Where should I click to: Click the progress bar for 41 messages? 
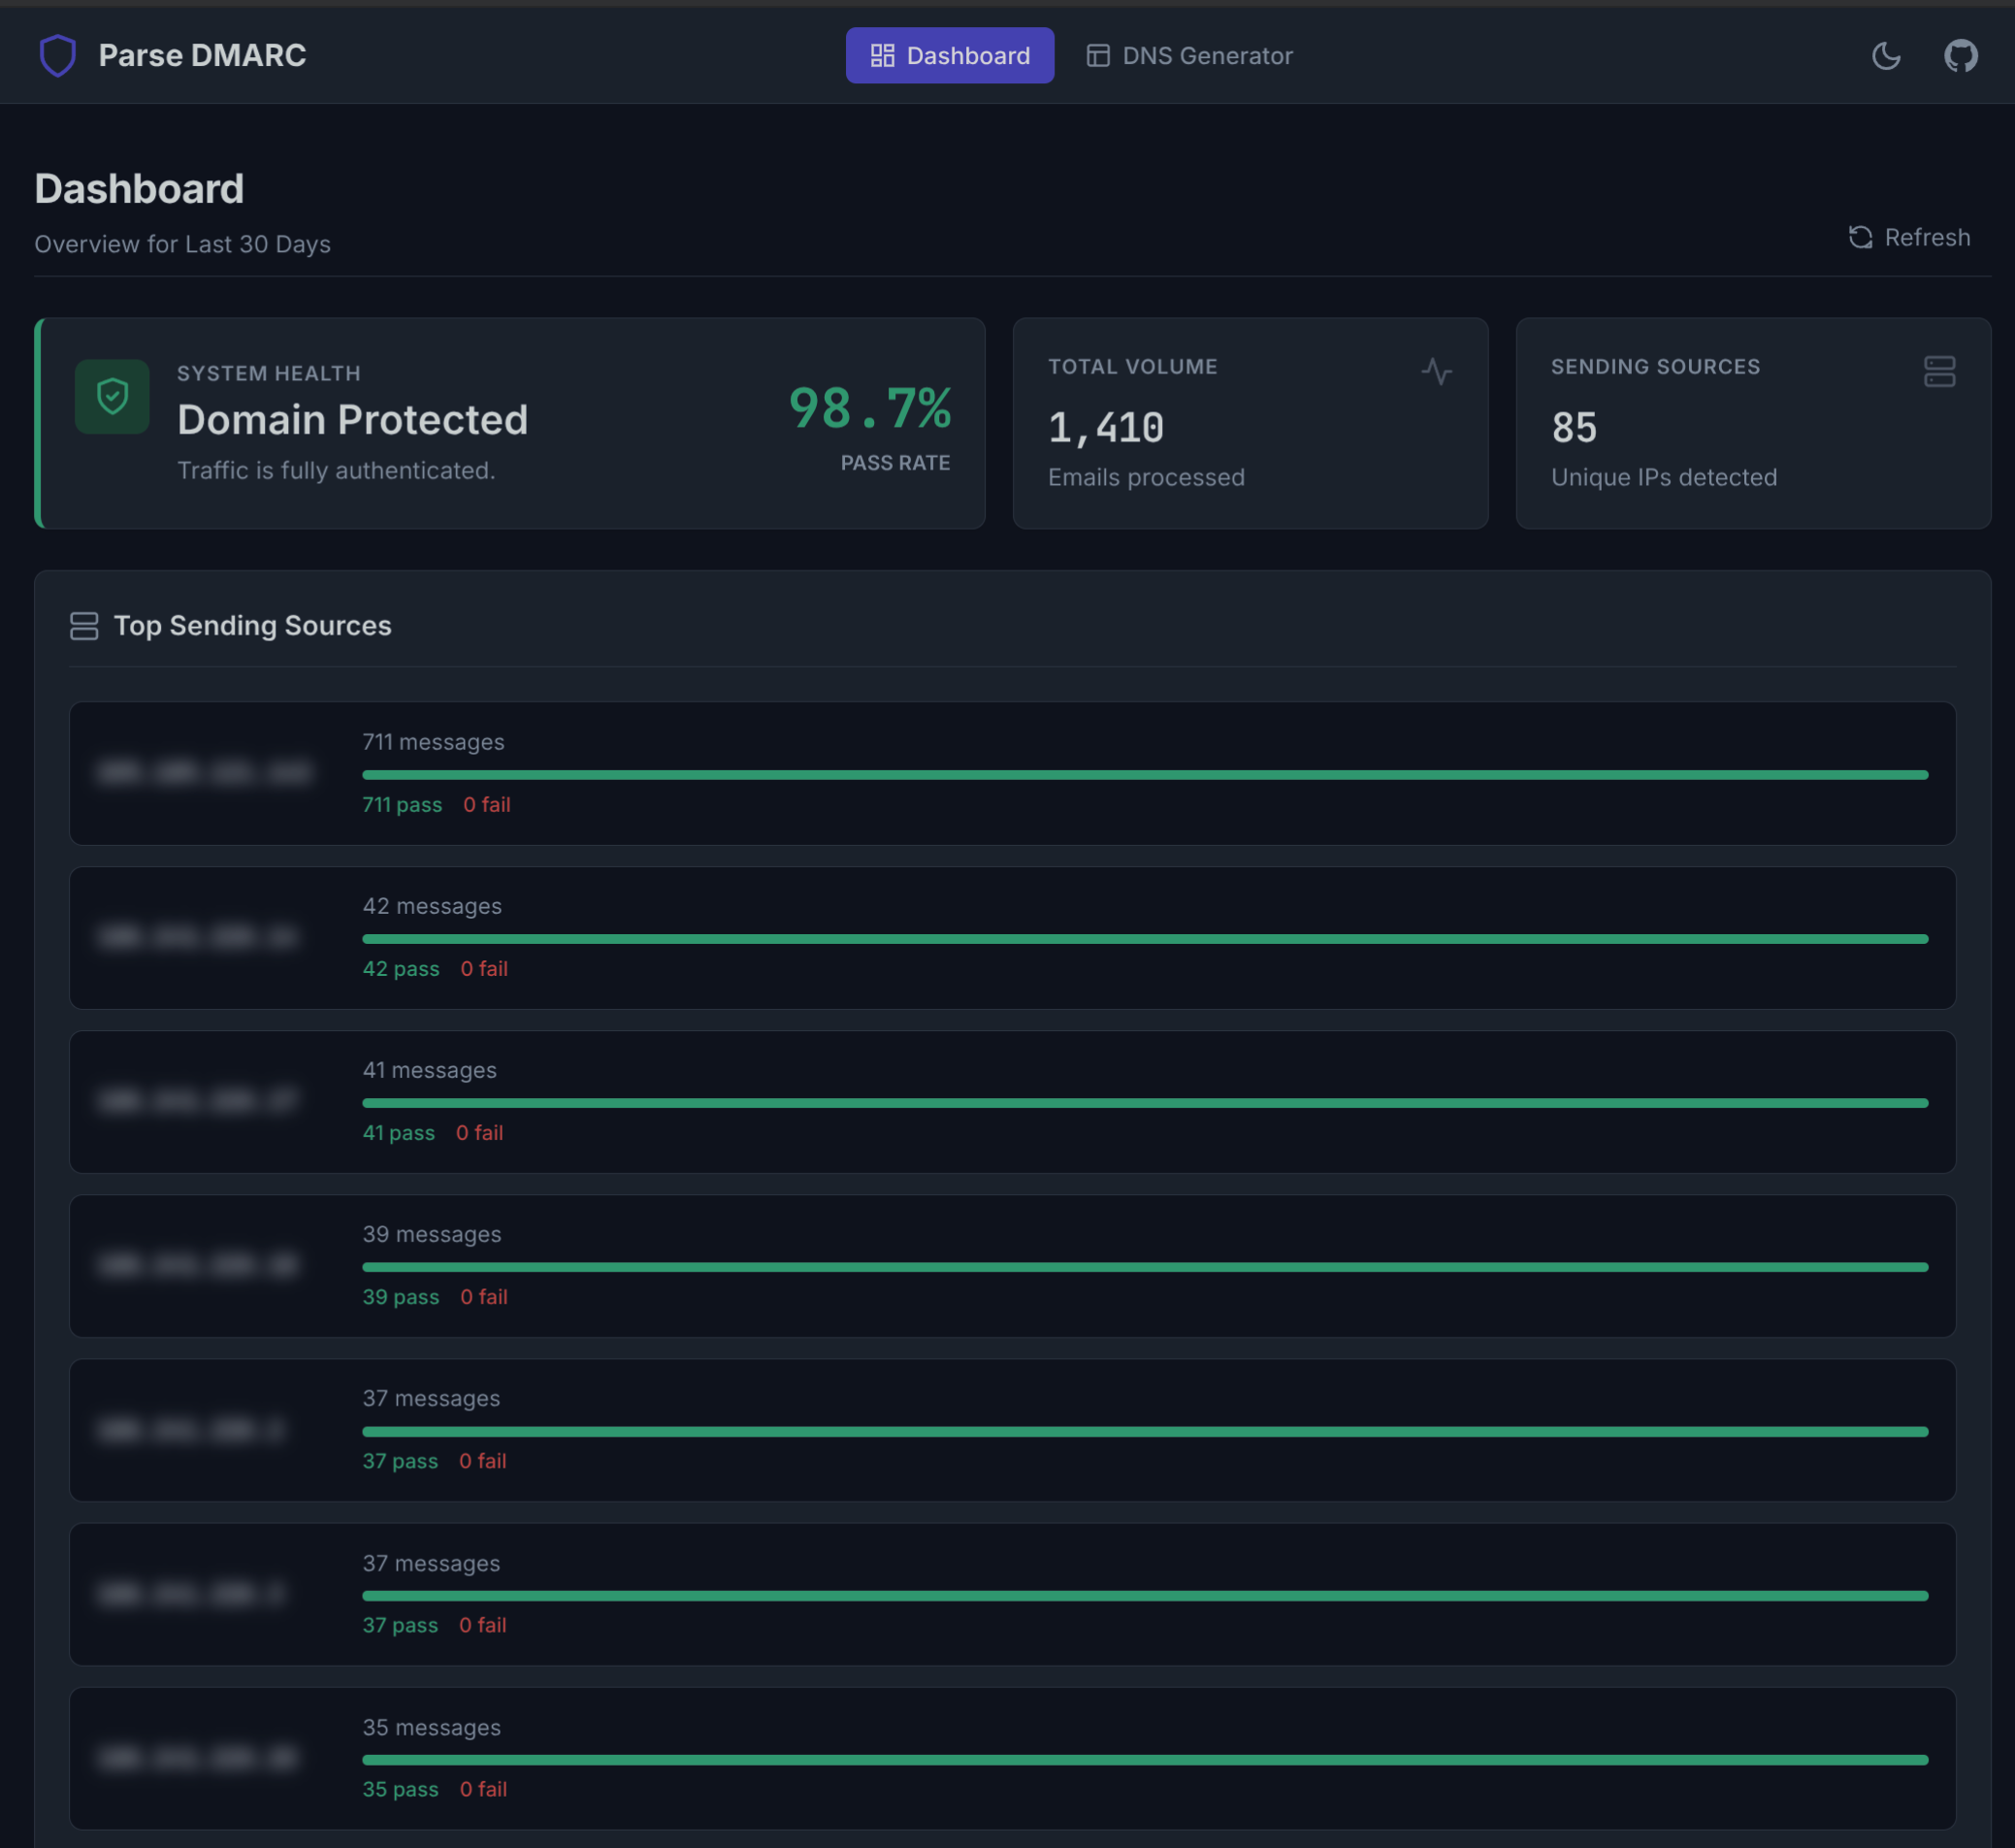click(1145, 1103)
